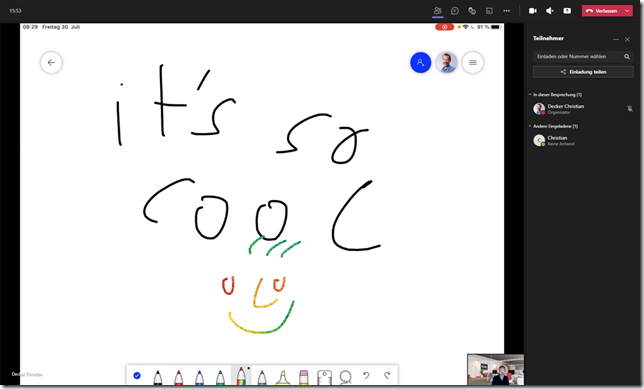
Task: Open the whiteboard hamburger menu
Action: pos(473,62)
